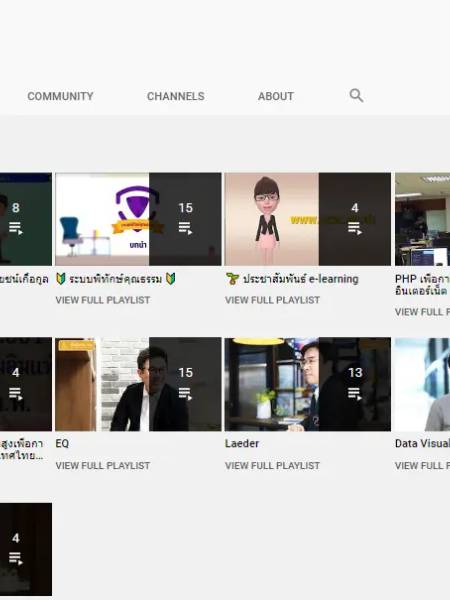Click the ระบบพิทักษ์คุณธรรม playlist title

tap(116, 279)
